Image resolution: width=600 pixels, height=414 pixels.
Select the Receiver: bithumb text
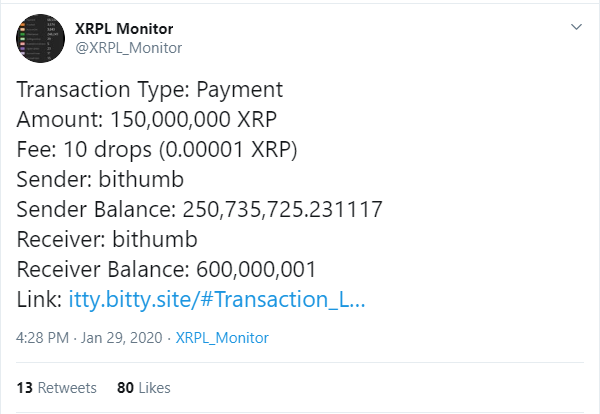[x=107, y=239]
